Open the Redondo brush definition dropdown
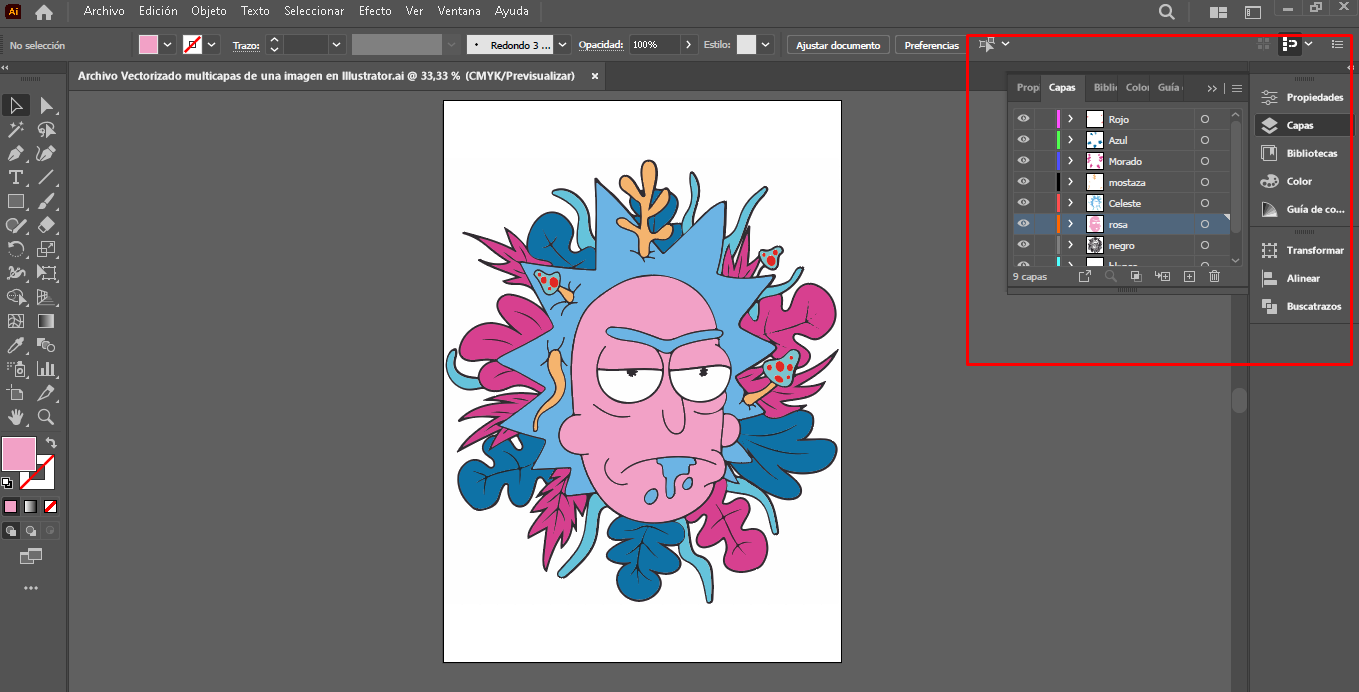 point(563,45)
